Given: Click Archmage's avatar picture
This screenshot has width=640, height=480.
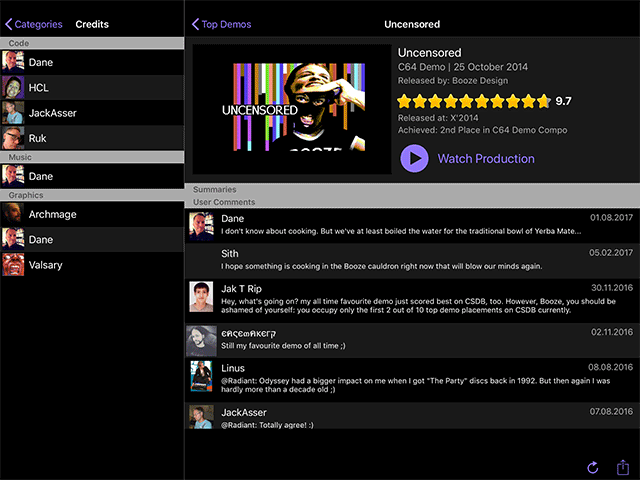Looking at the screenshot, I should point(13,214).
